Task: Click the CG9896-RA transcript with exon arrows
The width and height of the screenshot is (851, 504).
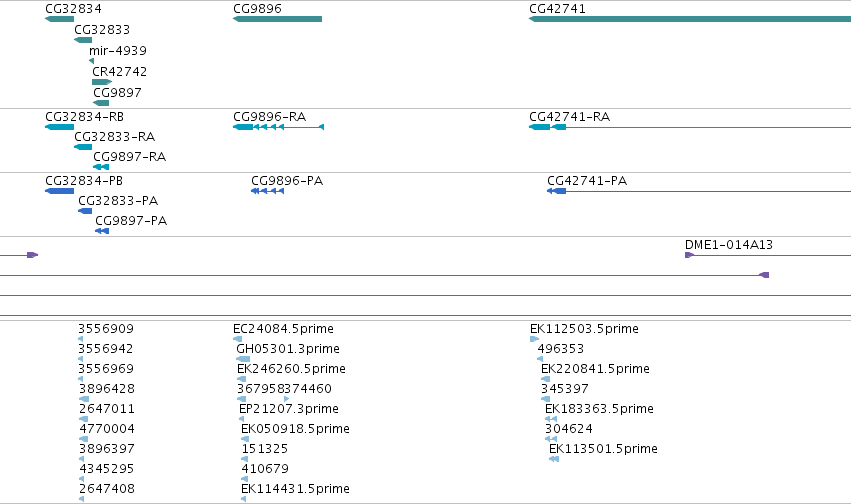Action: tap(278, 127)
